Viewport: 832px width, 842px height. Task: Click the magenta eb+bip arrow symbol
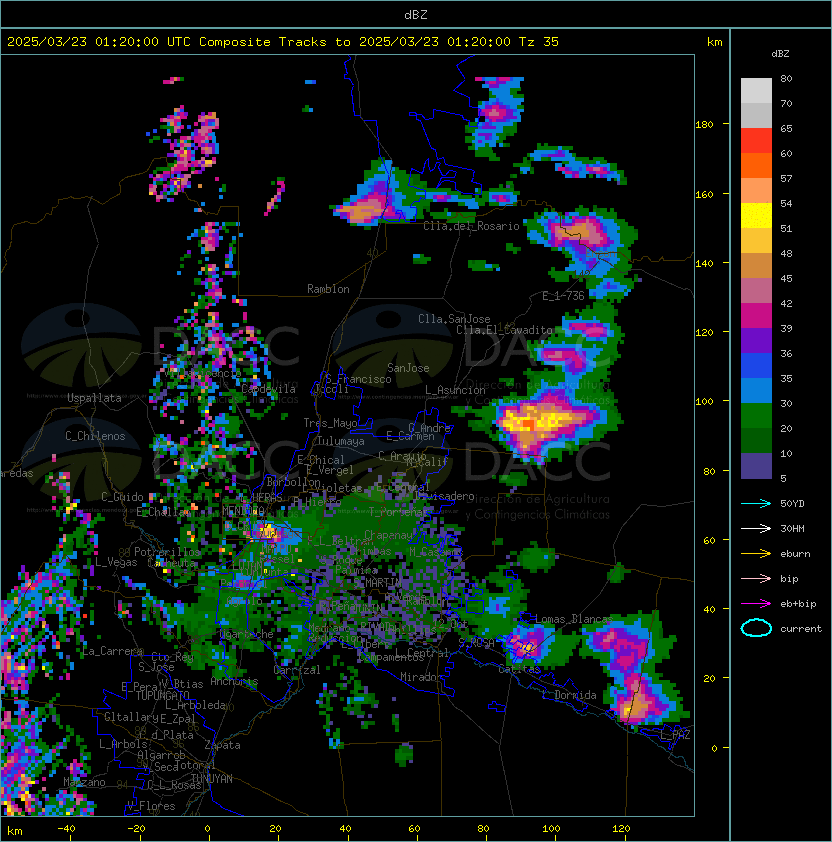pos(756,604)
